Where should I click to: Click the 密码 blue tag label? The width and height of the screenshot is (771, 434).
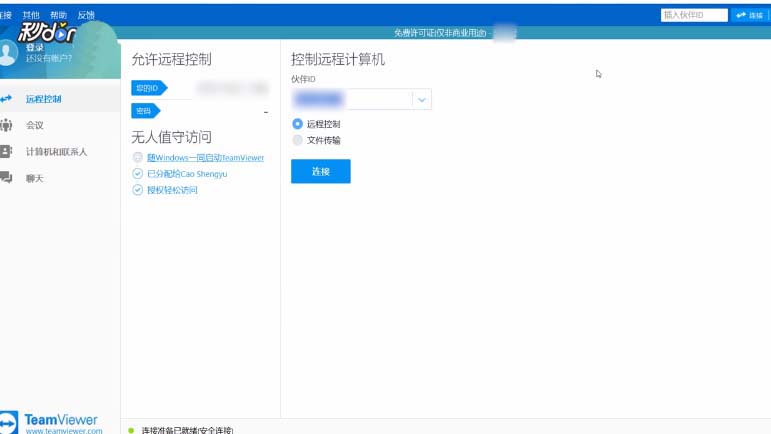point(146,111)
